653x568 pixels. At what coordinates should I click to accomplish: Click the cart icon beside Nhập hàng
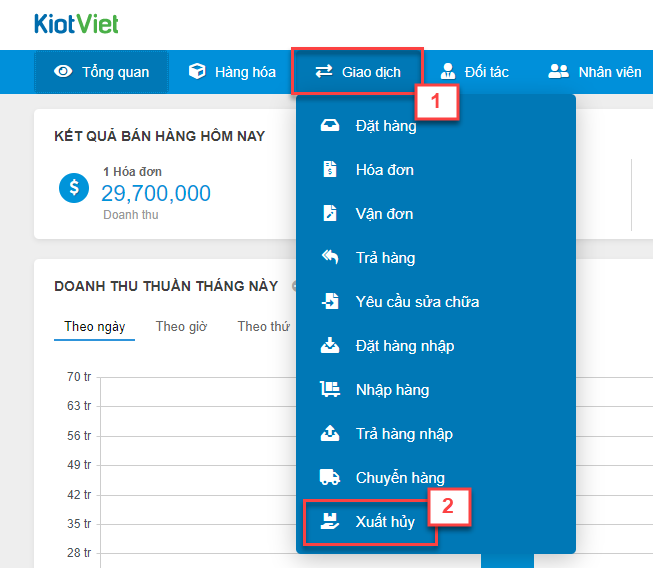point(330,390)
